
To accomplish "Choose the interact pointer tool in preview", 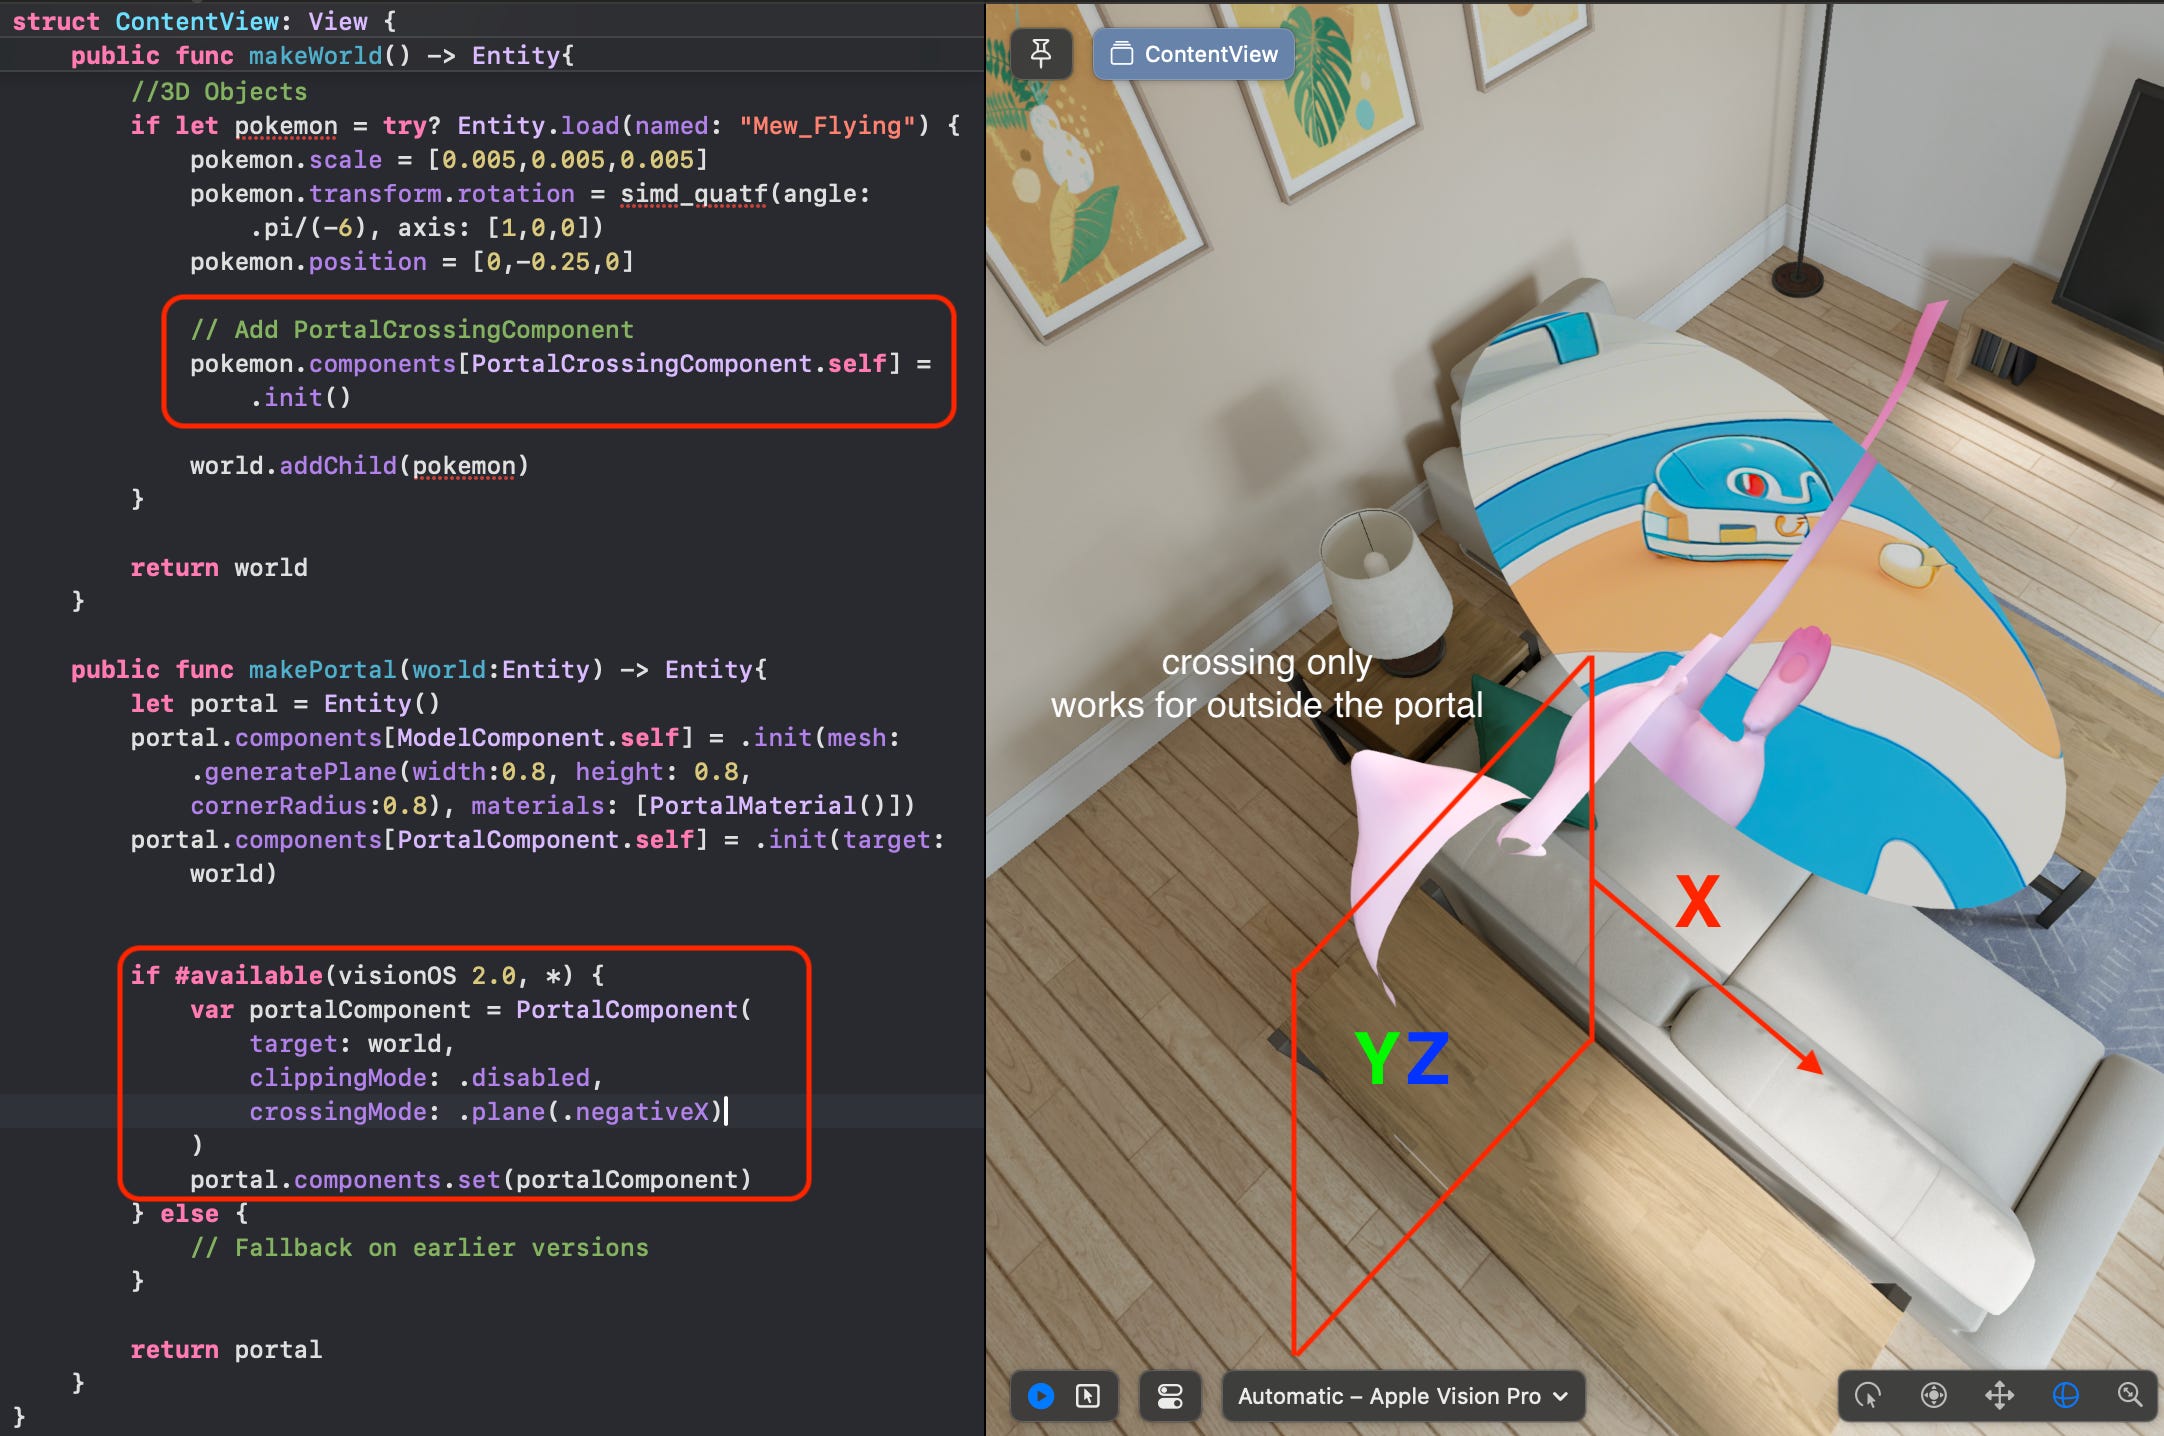I will (1868, 1395).
